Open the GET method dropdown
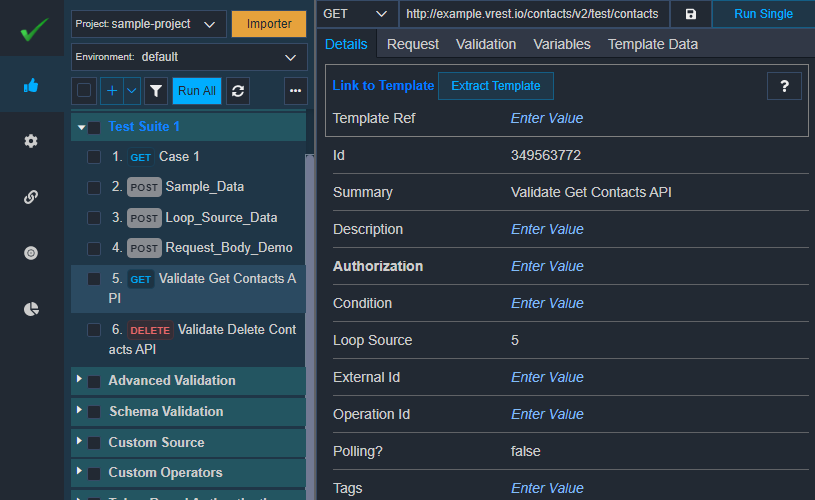The image size is (815, 500). tap(357, 14)
